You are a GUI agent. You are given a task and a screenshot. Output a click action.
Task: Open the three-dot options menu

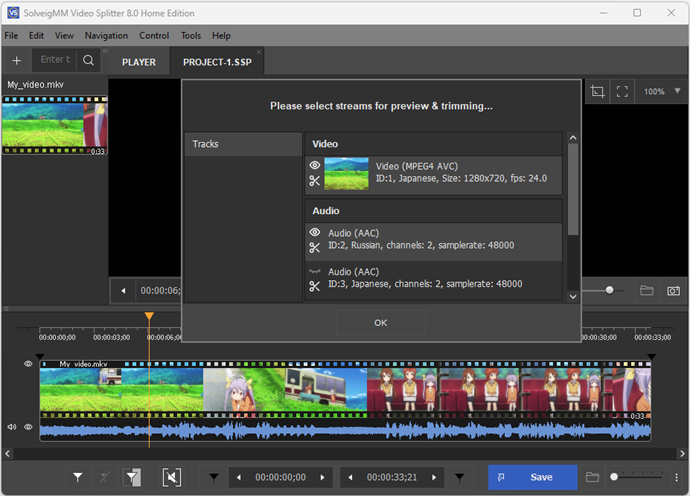pos(676,477)
